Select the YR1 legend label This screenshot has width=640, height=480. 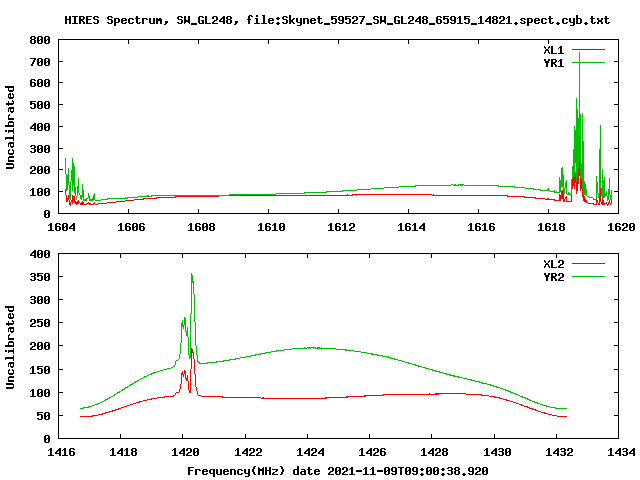pos(553,63)
